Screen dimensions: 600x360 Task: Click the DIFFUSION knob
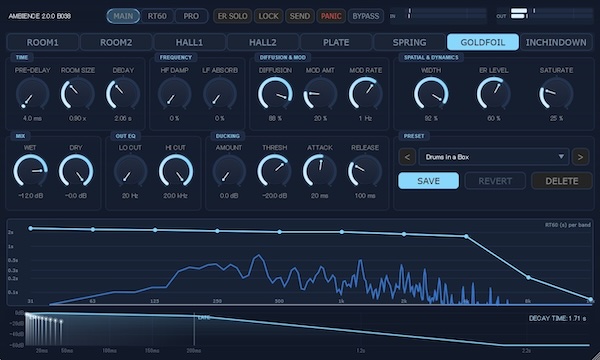275,94
